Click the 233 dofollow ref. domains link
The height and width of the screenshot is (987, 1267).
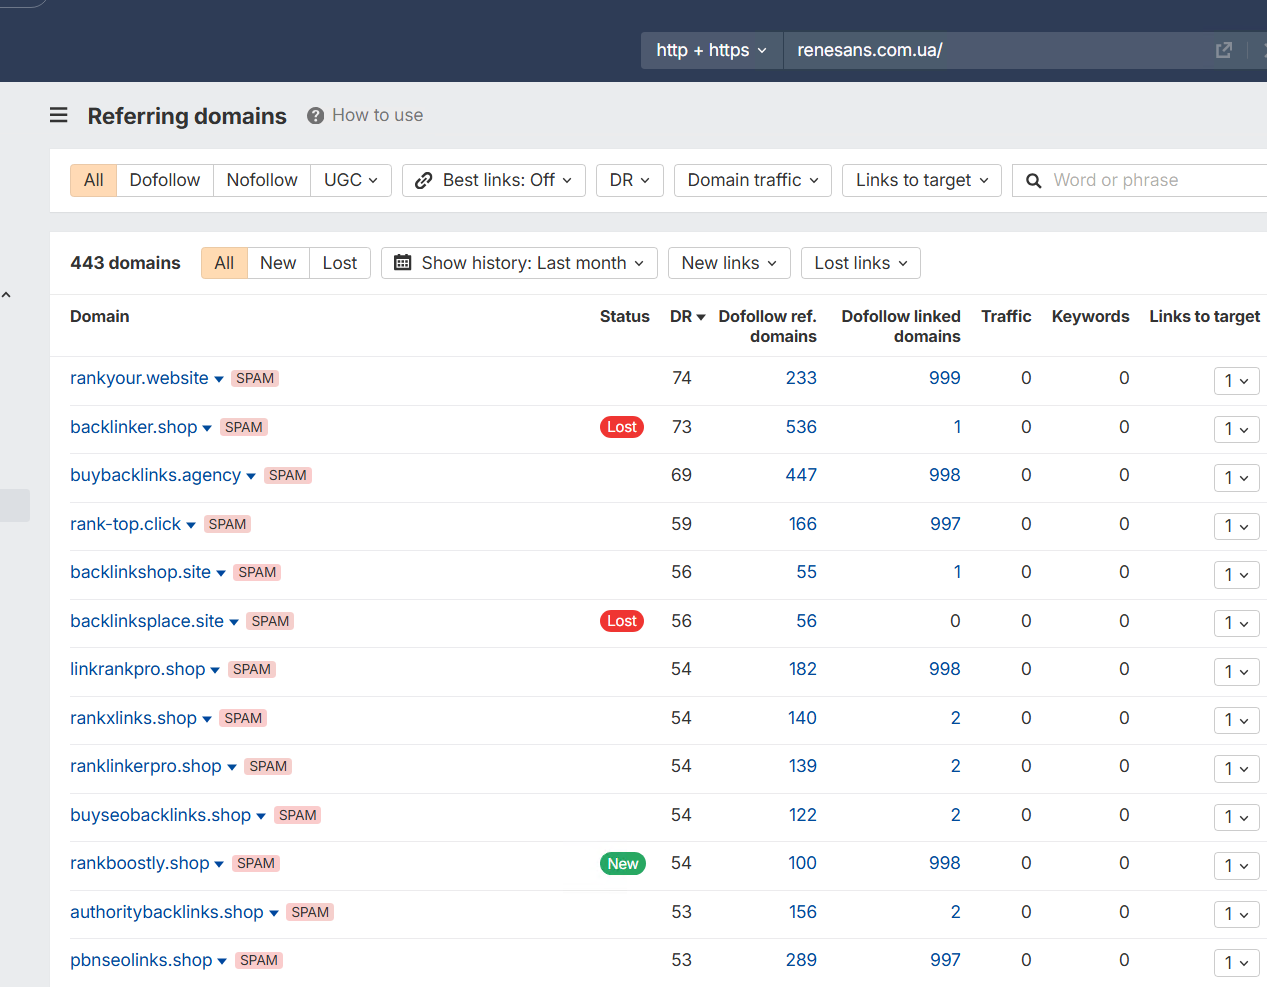click(801, 378)
